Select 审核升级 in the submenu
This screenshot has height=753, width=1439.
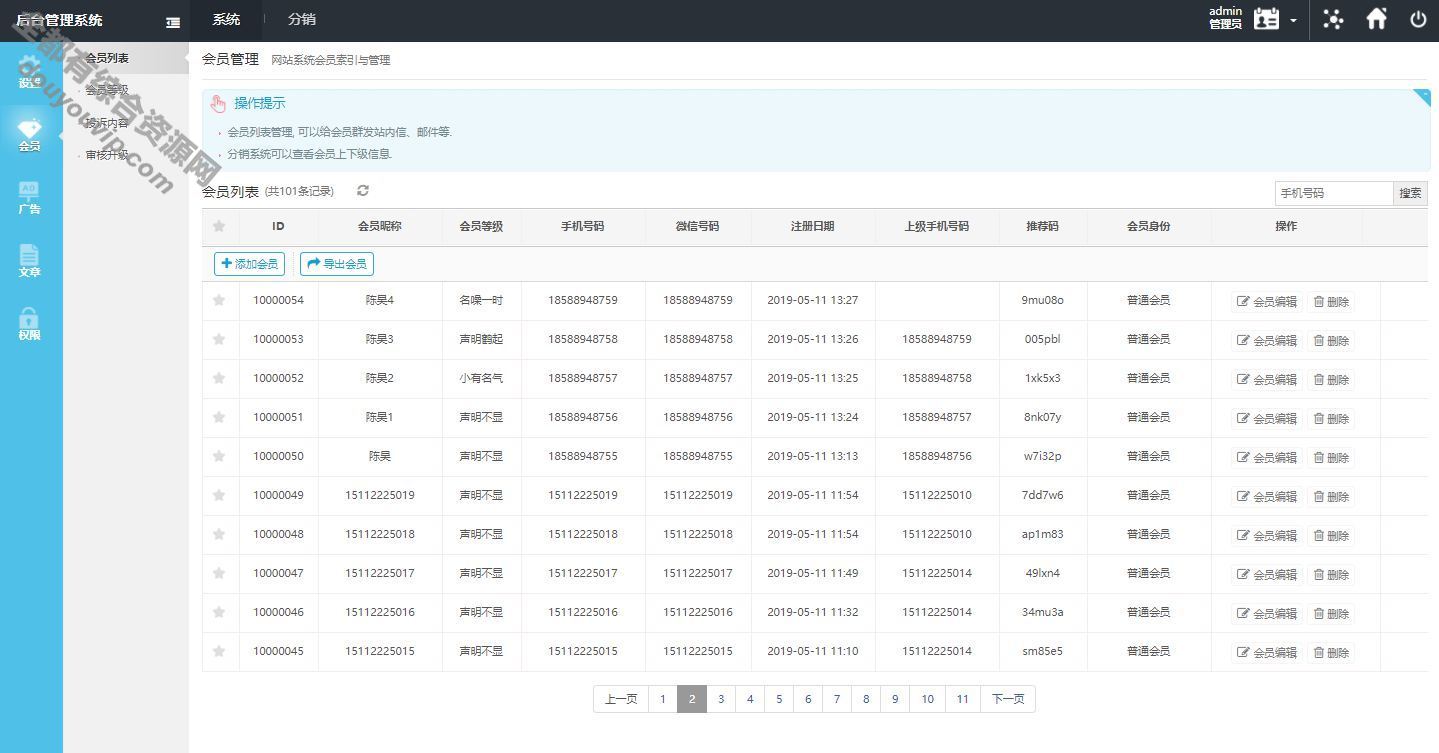coord(107,155)
